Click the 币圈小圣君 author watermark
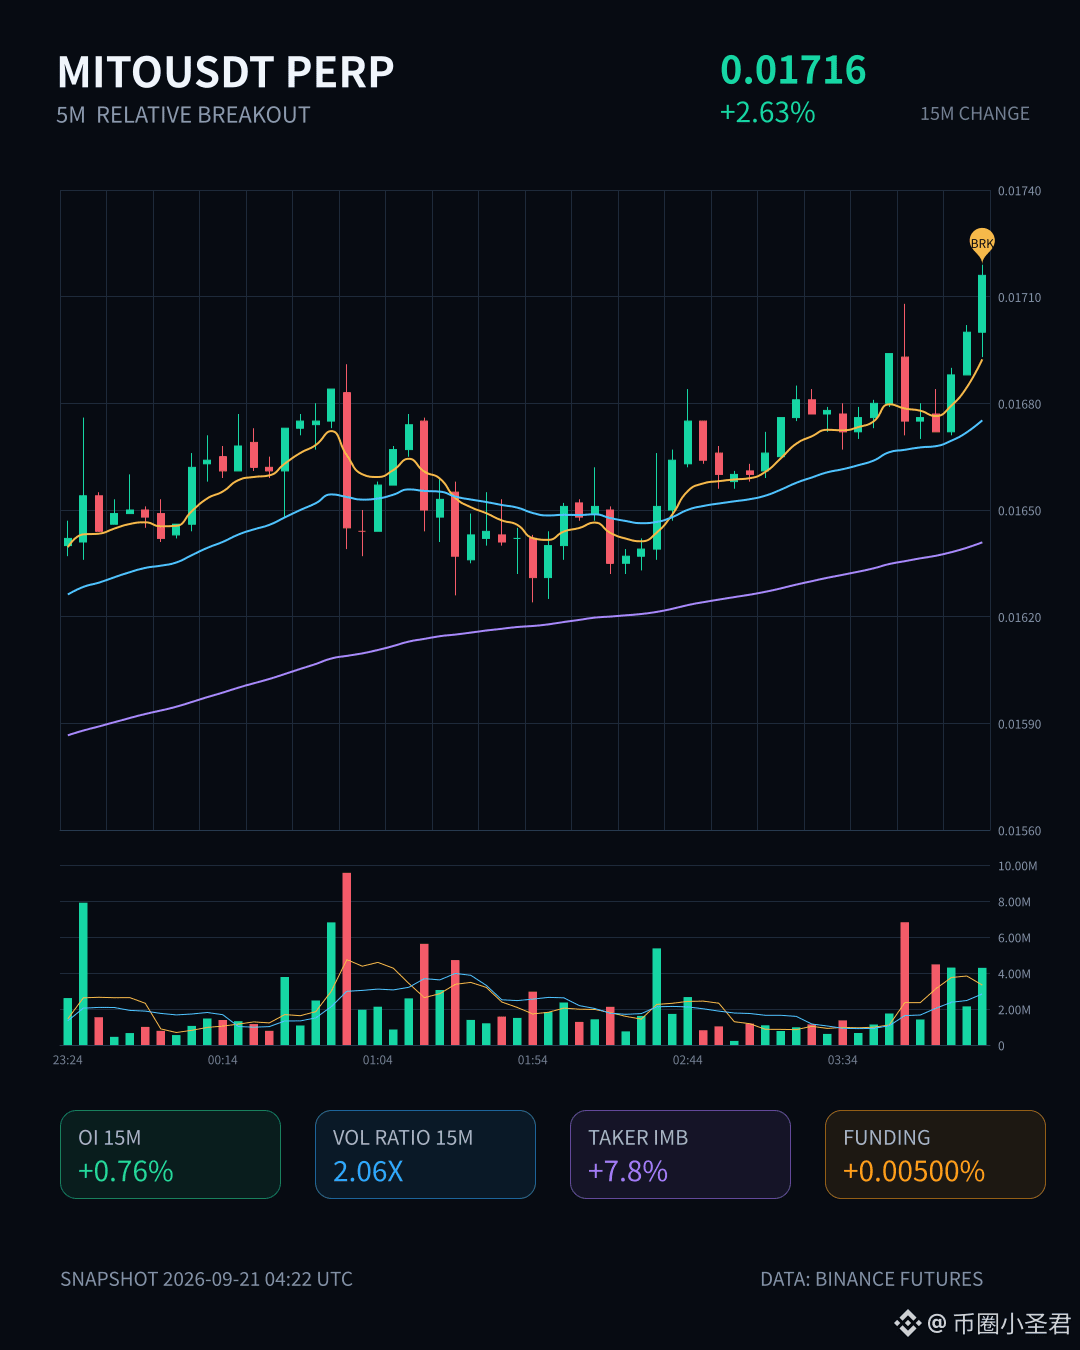1080x1350 pixels. (1011, 1323)
